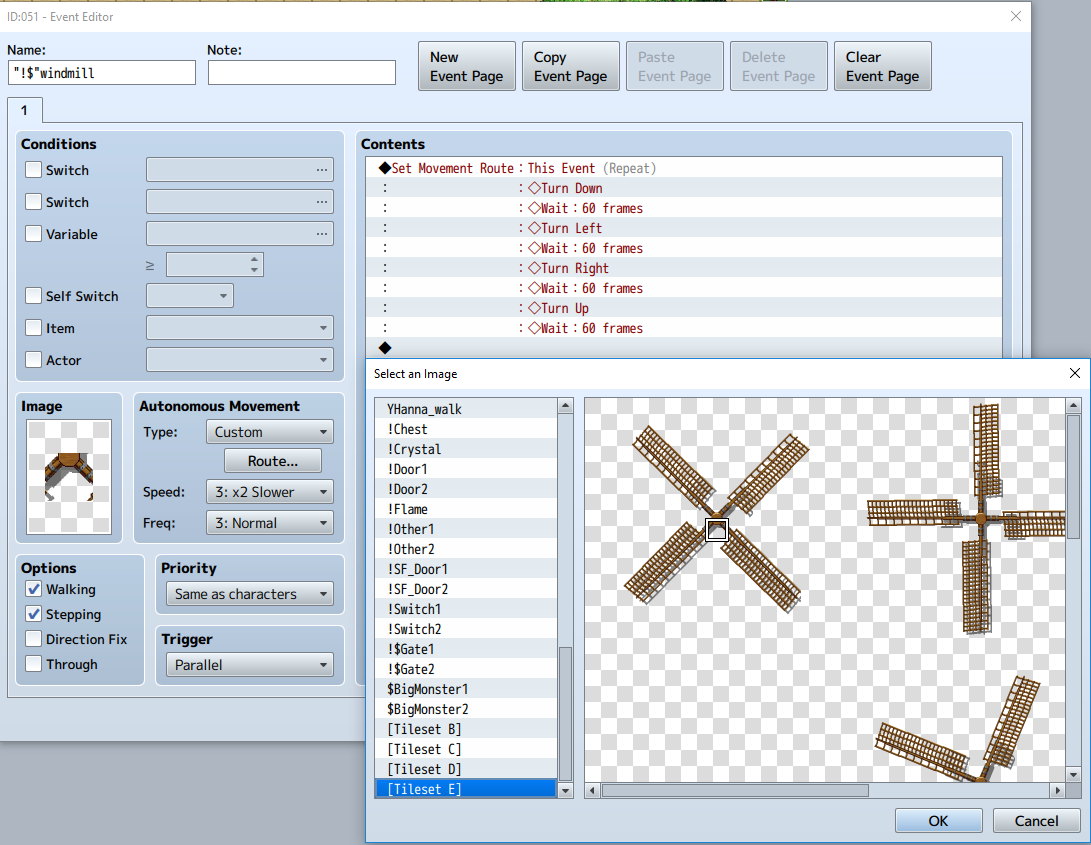Click the scroll up arrow in image list
Viewport: 1091px width, 845px height.
(565, 406)
